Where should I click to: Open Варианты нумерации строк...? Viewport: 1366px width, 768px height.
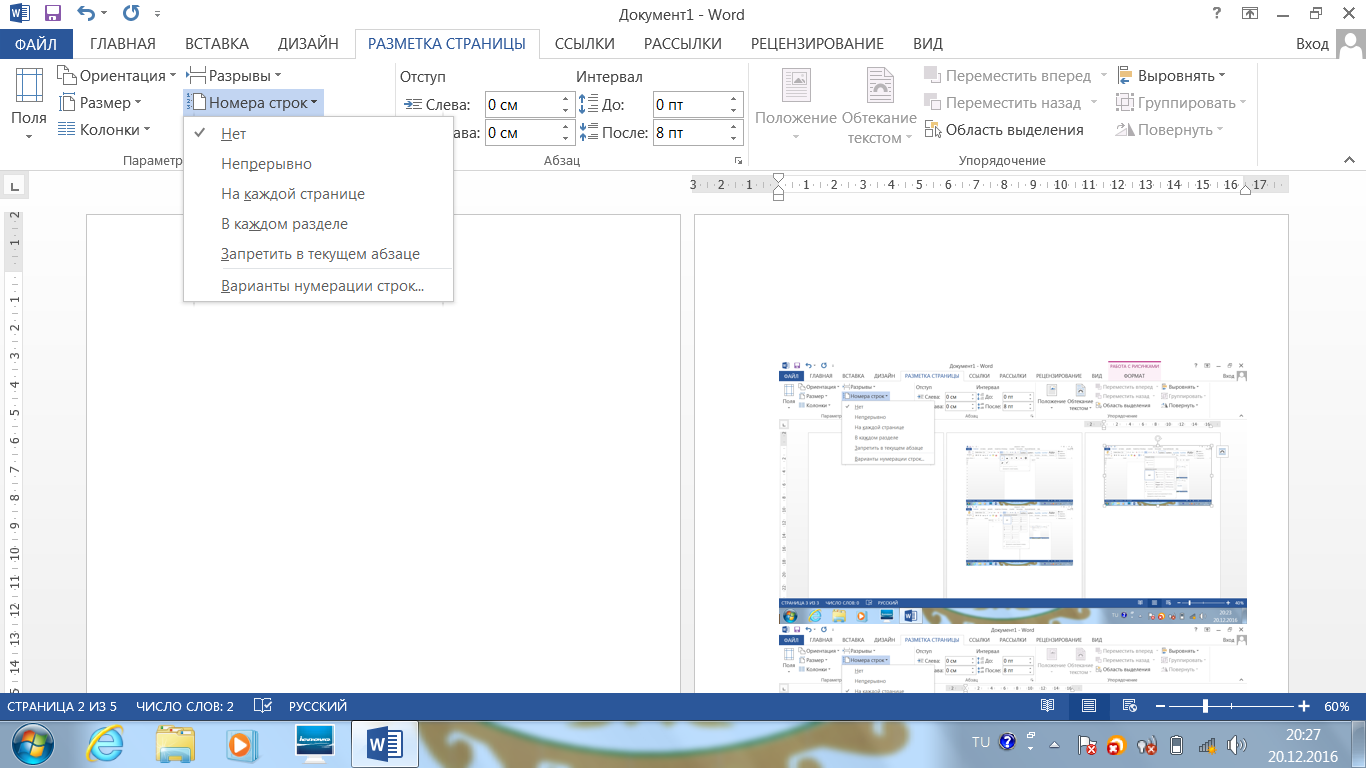tap(318, 286)
